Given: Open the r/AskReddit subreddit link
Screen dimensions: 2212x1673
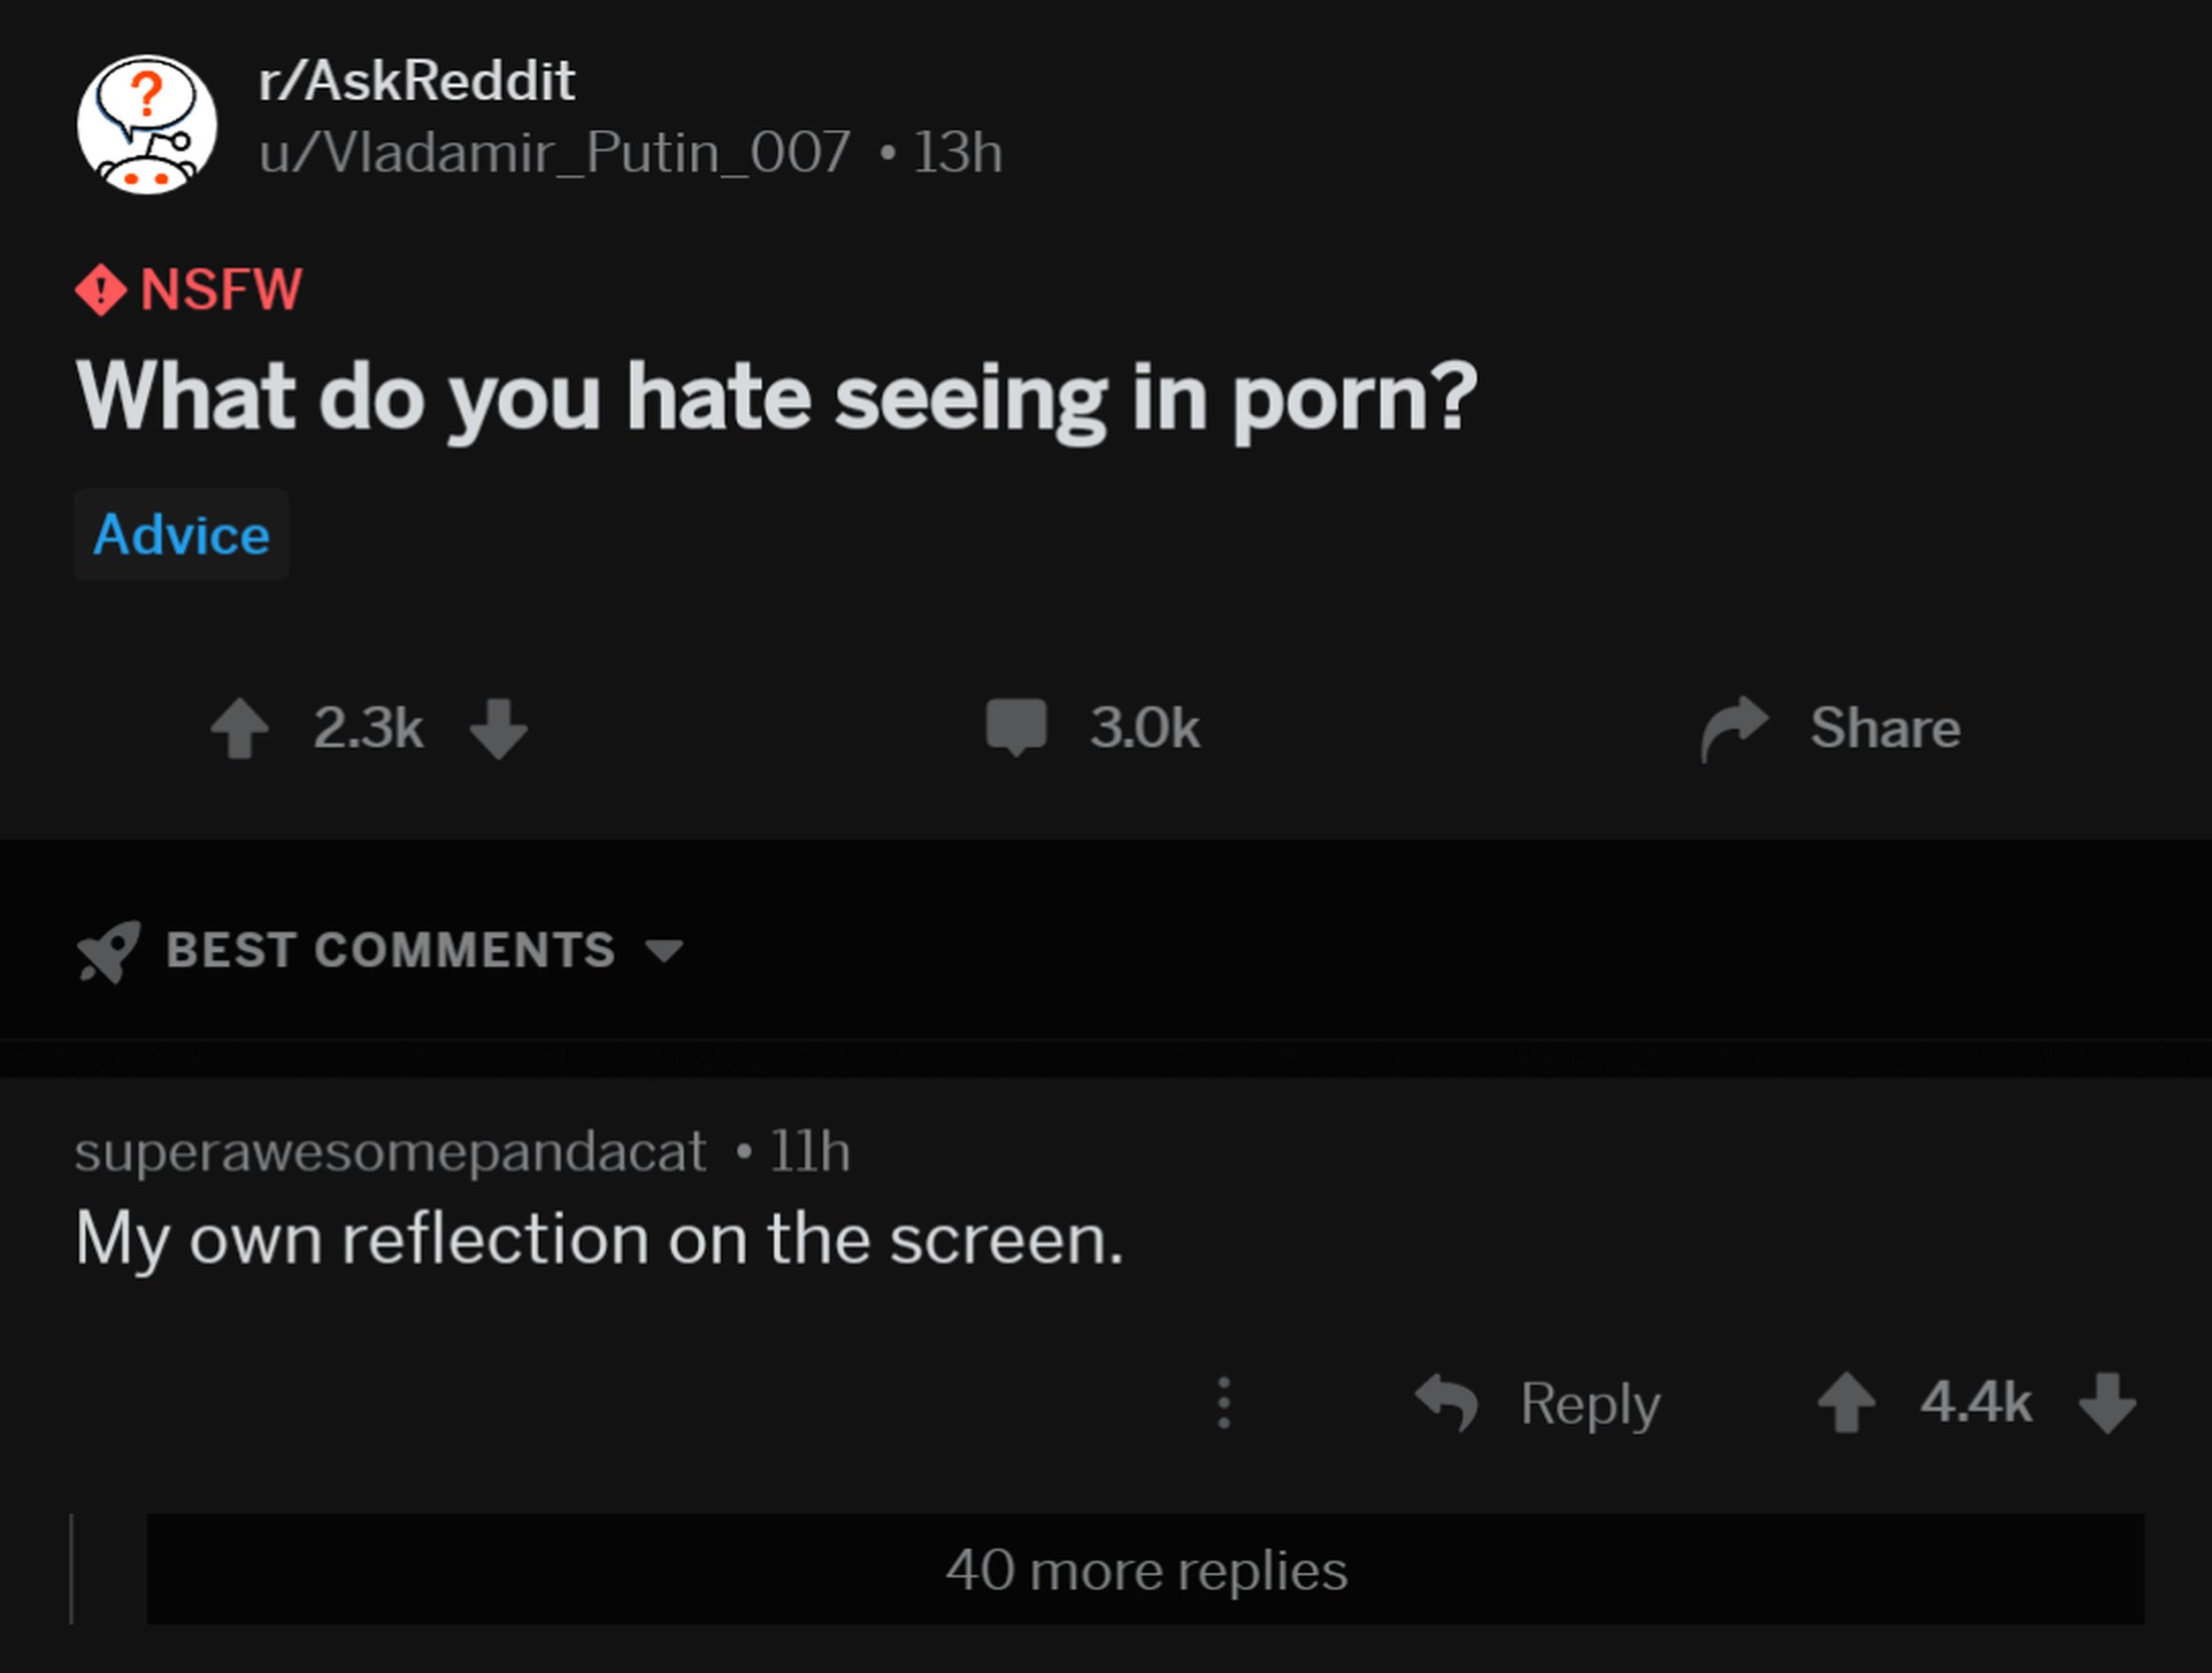Looking at the screenshot, I should pyautogui.click(x=416, y=80).
